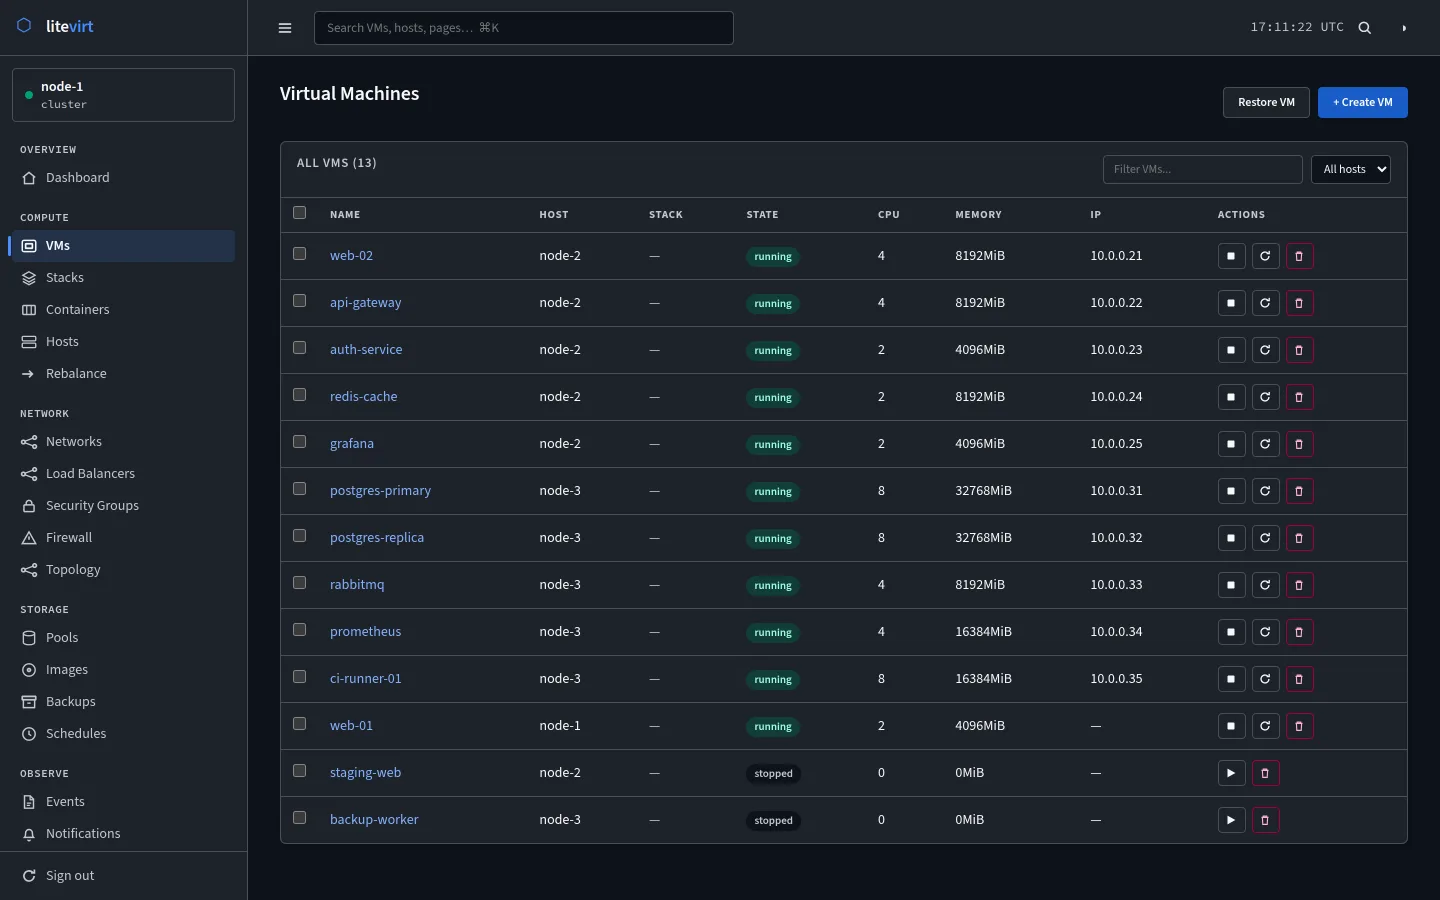Select the auth-service row checkbox
The width and height of the screenshot is (1440, 900).
click(x=299, y=348)
